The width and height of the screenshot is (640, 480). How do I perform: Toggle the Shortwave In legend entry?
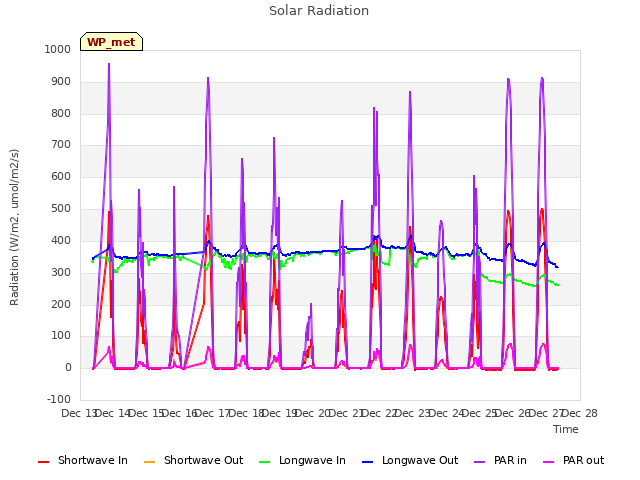pyautogui.click(x=83, y=460)
